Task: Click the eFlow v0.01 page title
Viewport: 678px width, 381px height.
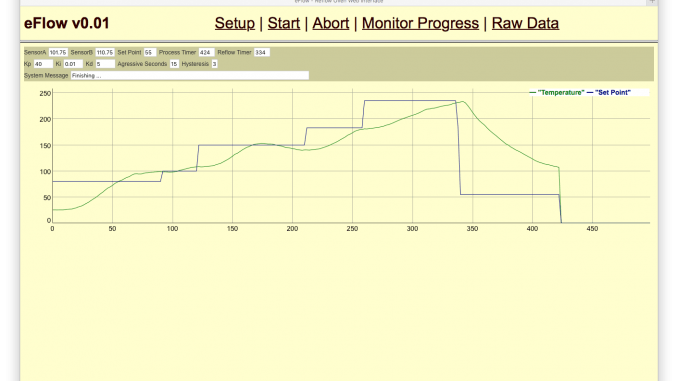Action: 67,23
